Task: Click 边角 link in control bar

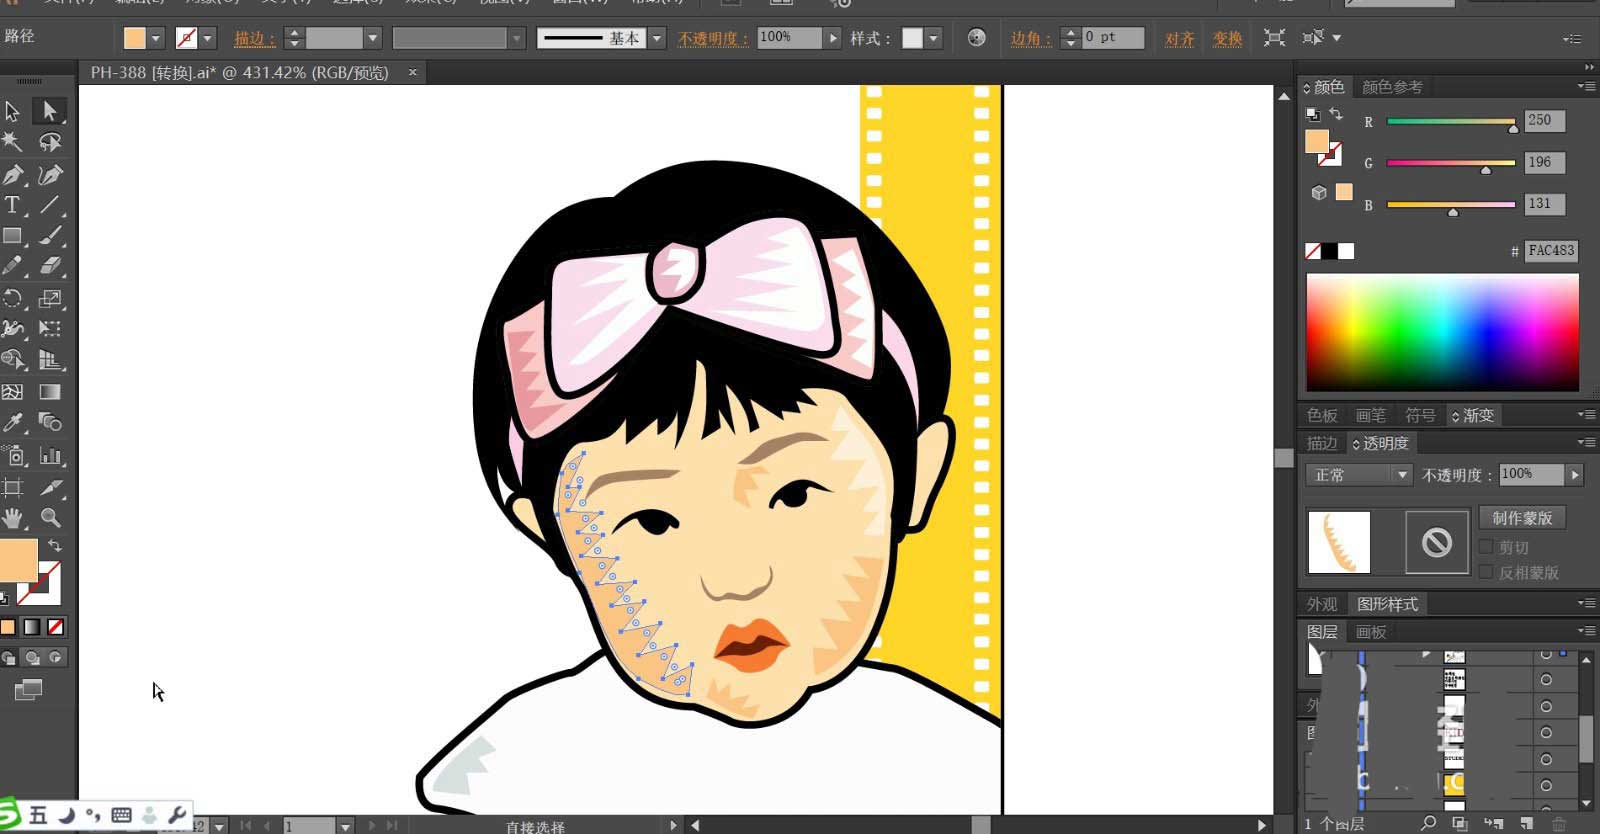Action: coord(1029,38)
